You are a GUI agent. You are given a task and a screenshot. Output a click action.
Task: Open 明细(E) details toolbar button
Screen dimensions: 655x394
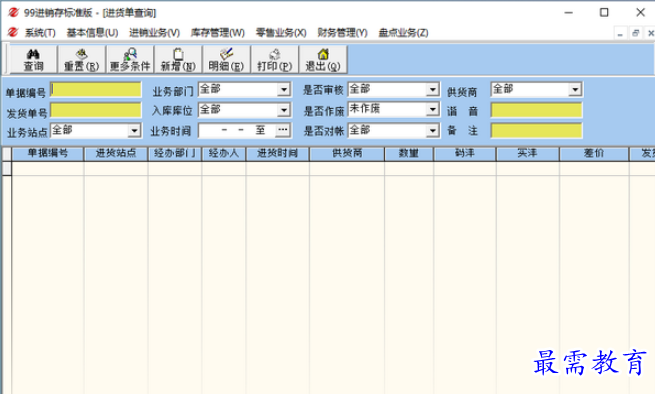[x=226, y=59]
